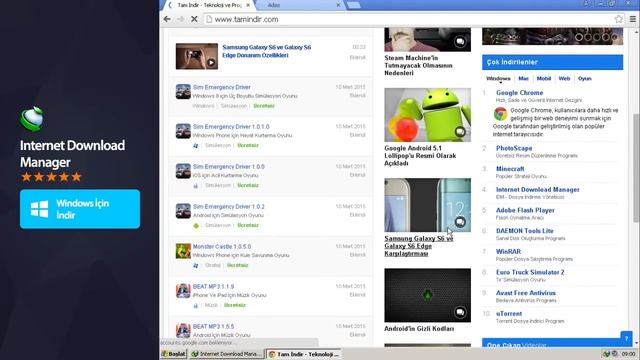Open Sim Emergency Driver 1.0.1.0 link
The height and width of the screenshot is (360, 640).
(x=231, y=127)
